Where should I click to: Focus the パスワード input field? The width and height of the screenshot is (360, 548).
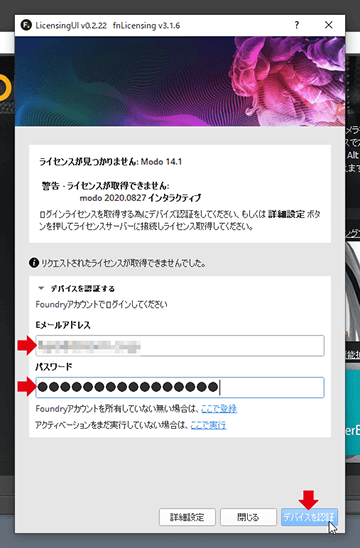tap(180, 387)
